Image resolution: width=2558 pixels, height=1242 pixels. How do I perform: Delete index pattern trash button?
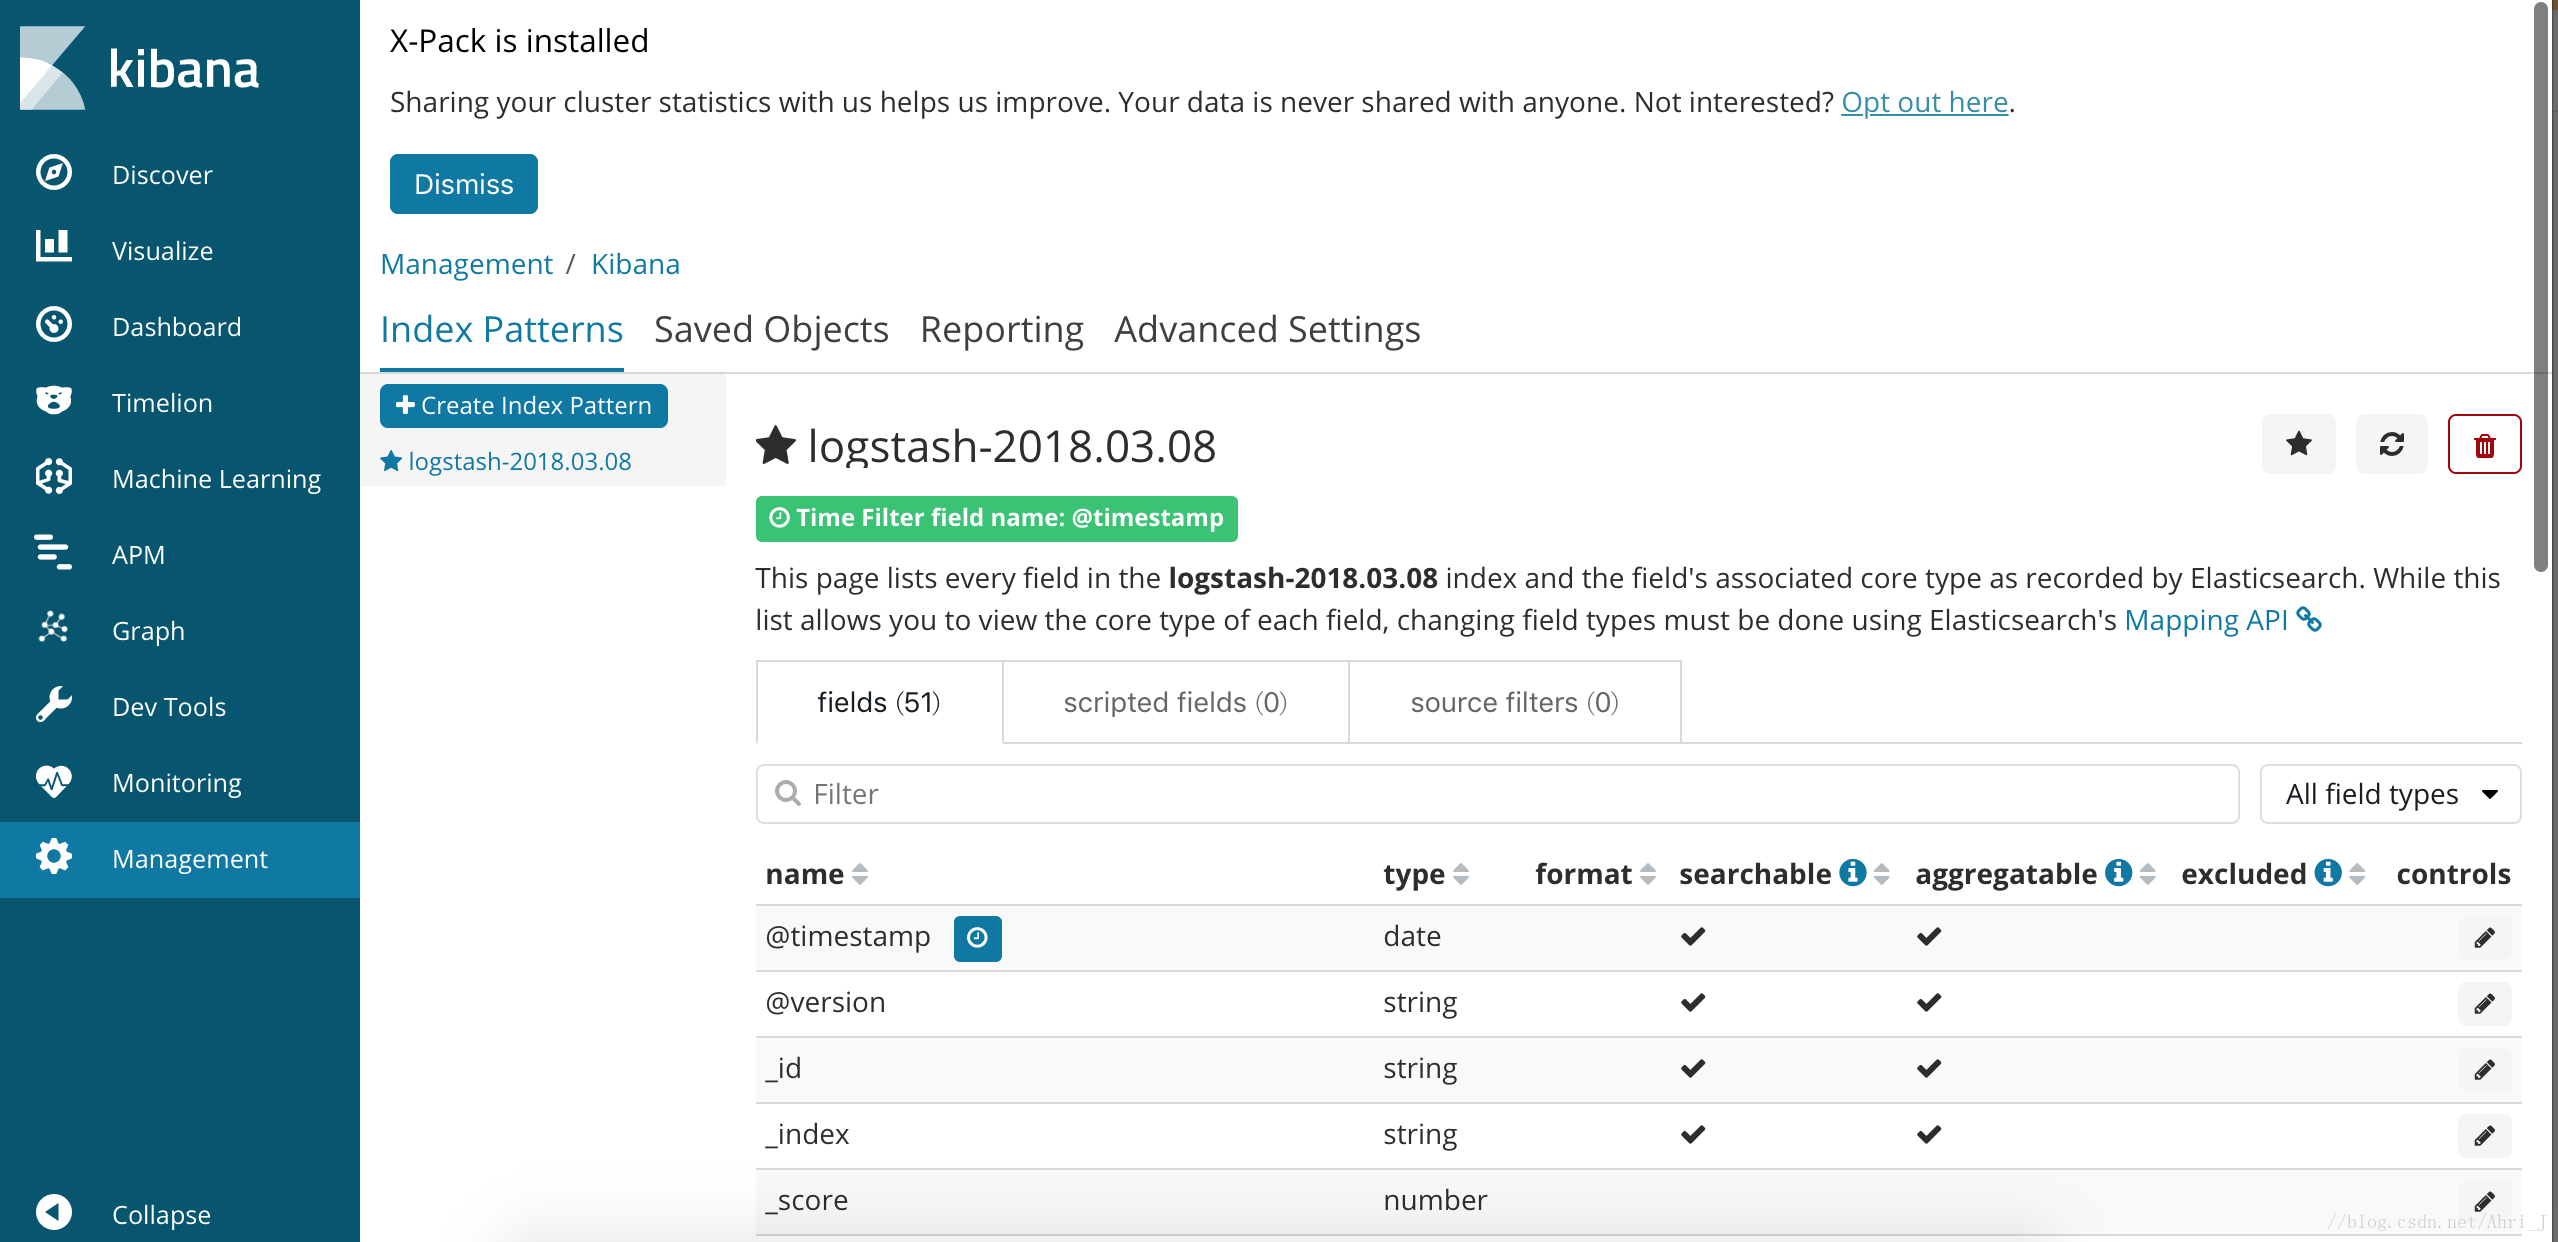point(2485,444)
